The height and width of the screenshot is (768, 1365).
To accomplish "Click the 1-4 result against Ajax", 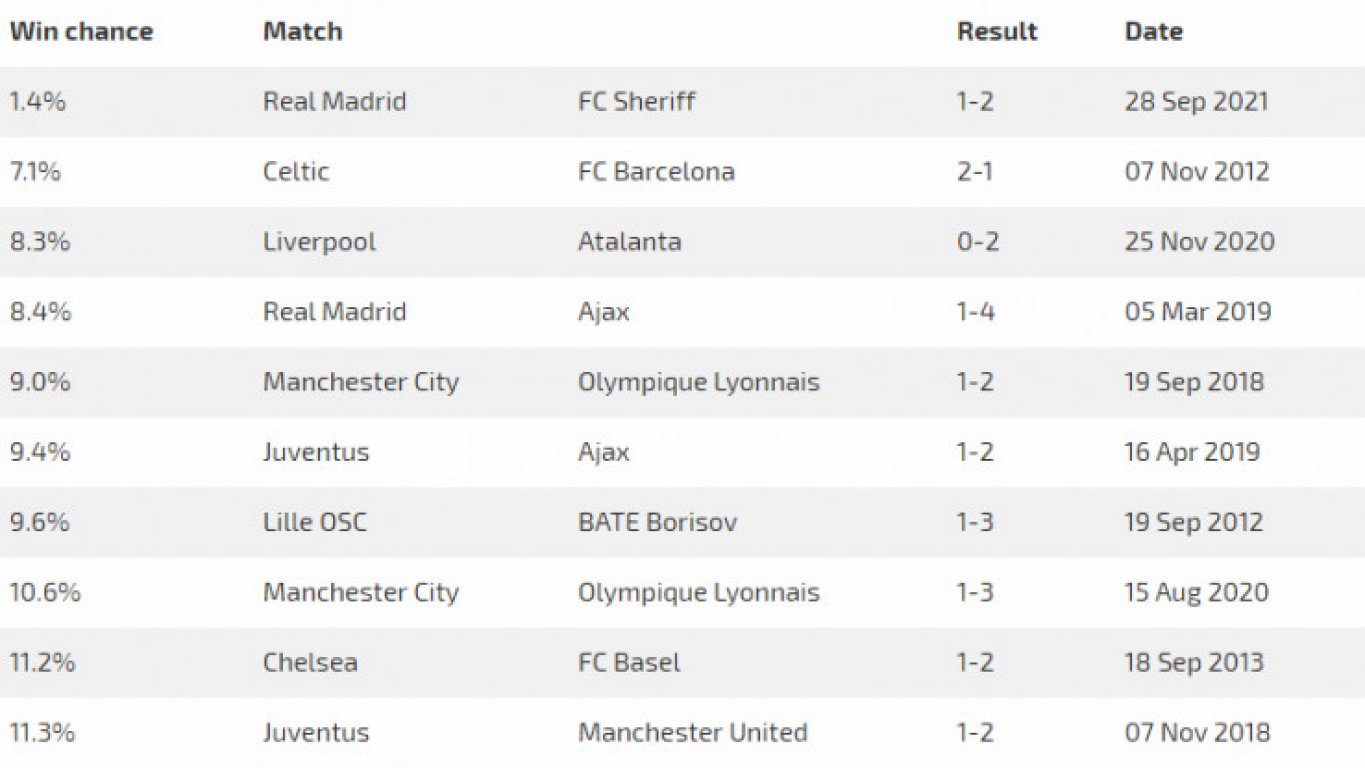I will point(975,312).
